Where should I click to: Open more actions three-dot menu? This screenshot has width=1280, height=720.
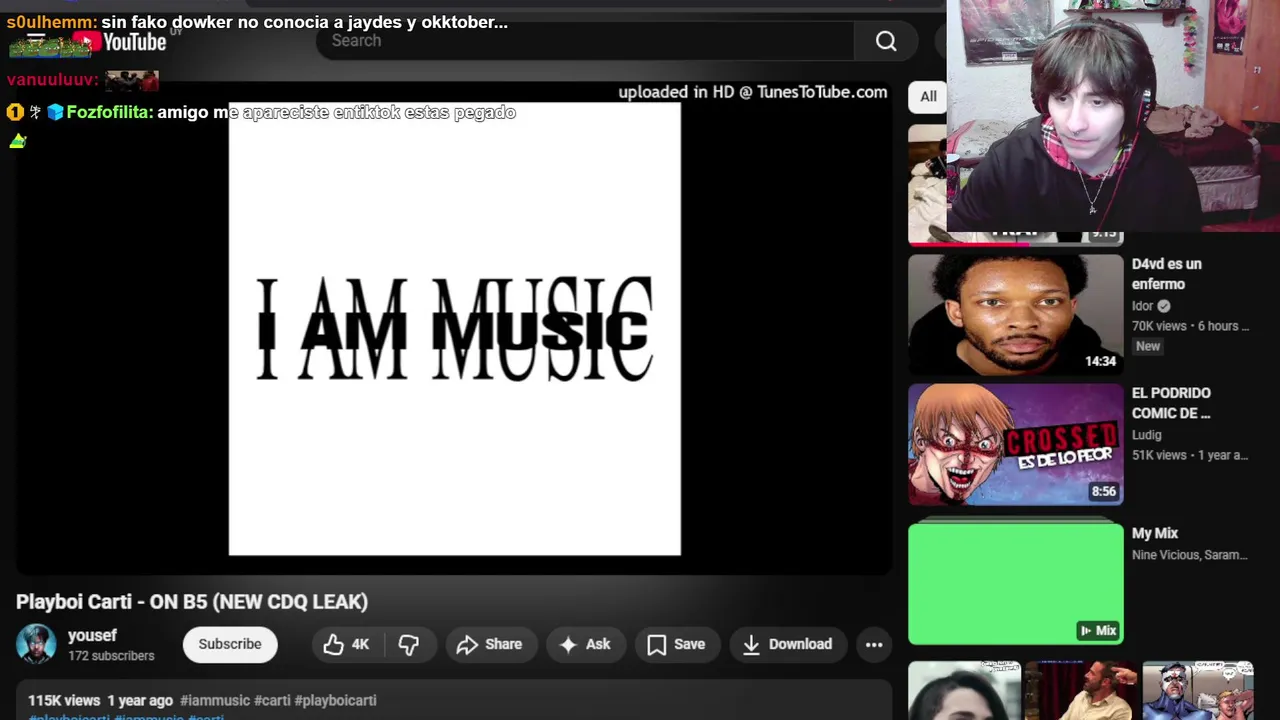point(874,645)
